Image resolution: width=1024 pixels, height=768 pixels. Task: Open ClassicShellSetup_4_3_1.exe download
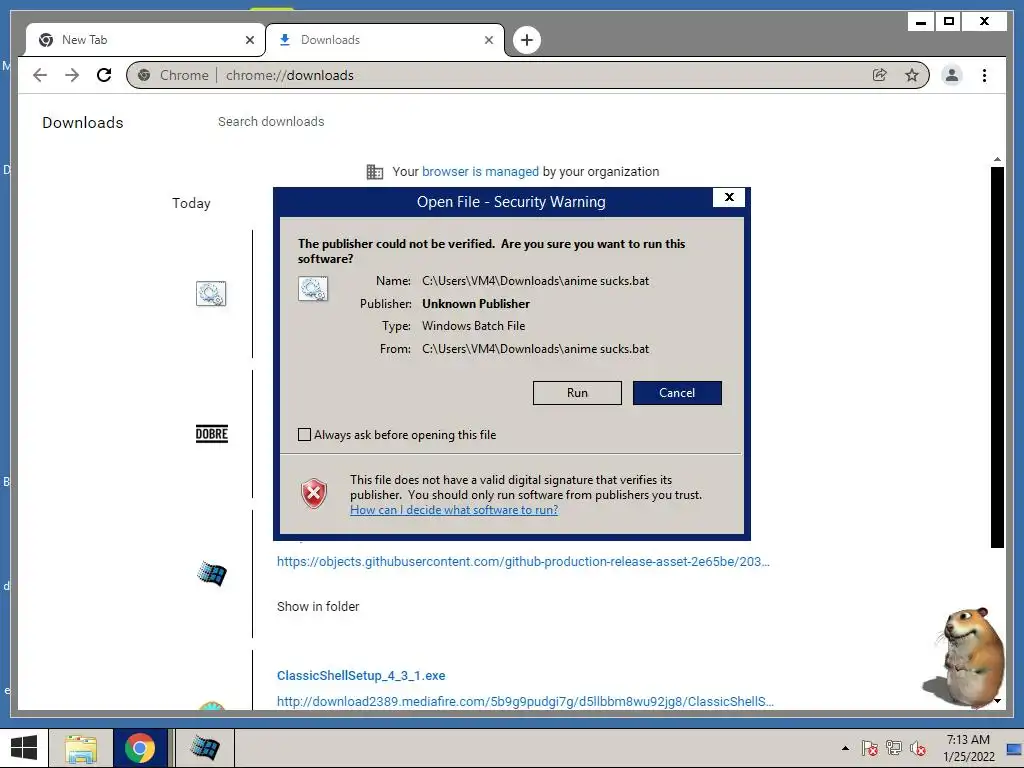click(x=361, y=676)
